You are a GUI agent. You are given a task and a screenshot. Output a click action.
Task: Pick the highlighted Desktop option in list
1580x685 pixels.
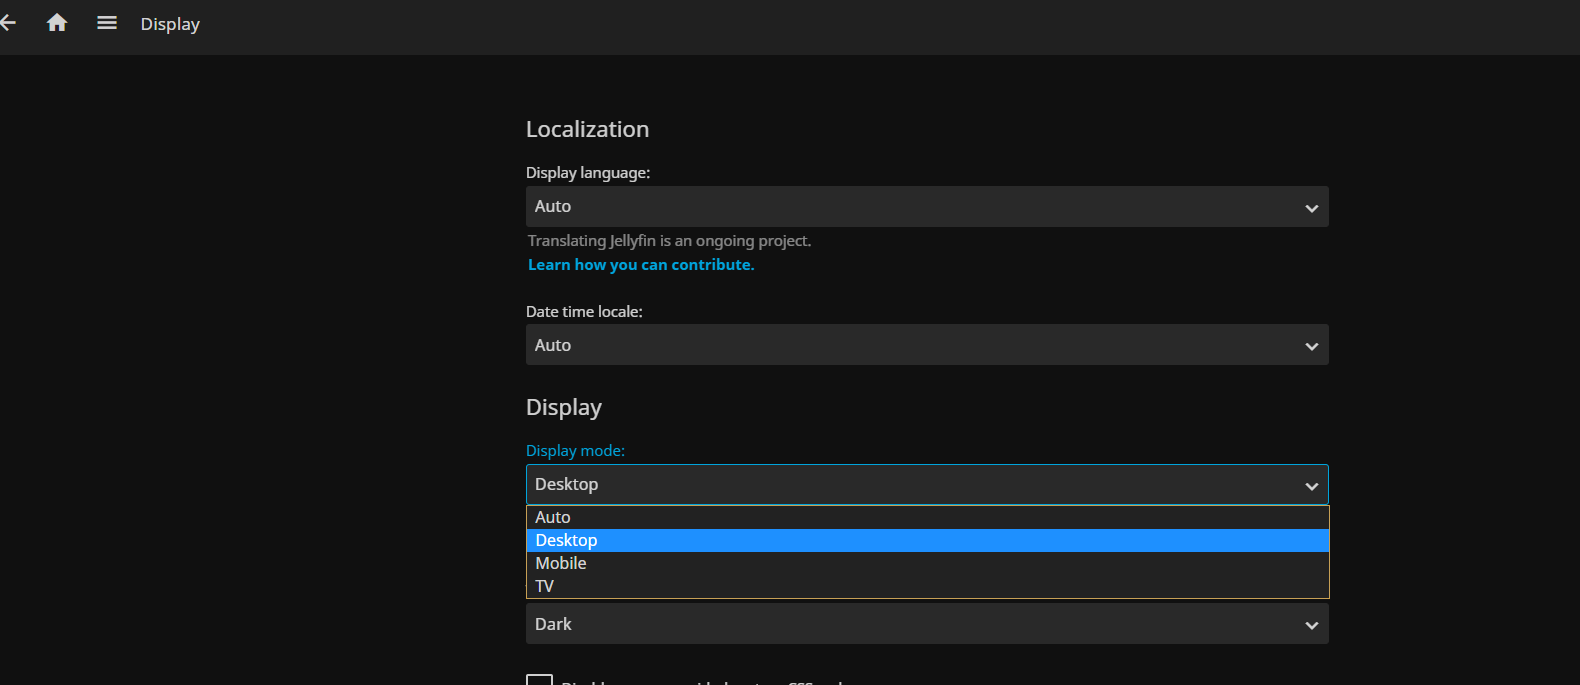coord(567,540)
